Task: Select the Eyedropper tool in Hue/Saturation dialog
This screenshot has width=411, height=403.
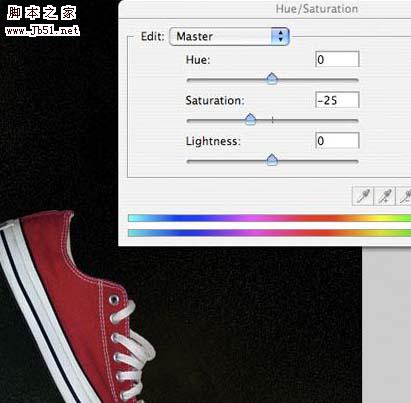Action: pos(363,196)
